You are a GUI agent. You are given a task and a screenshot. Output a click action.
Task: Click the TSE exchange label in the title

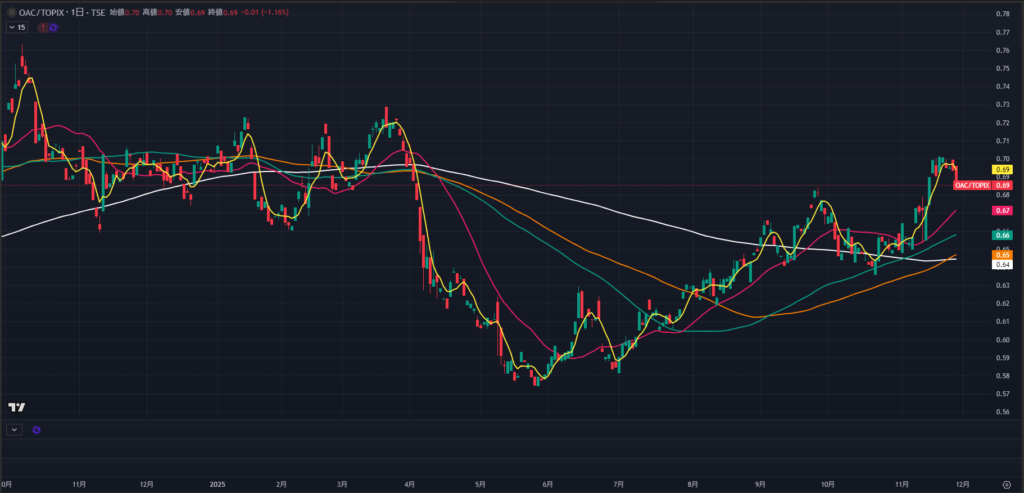[x=100, y=12]
